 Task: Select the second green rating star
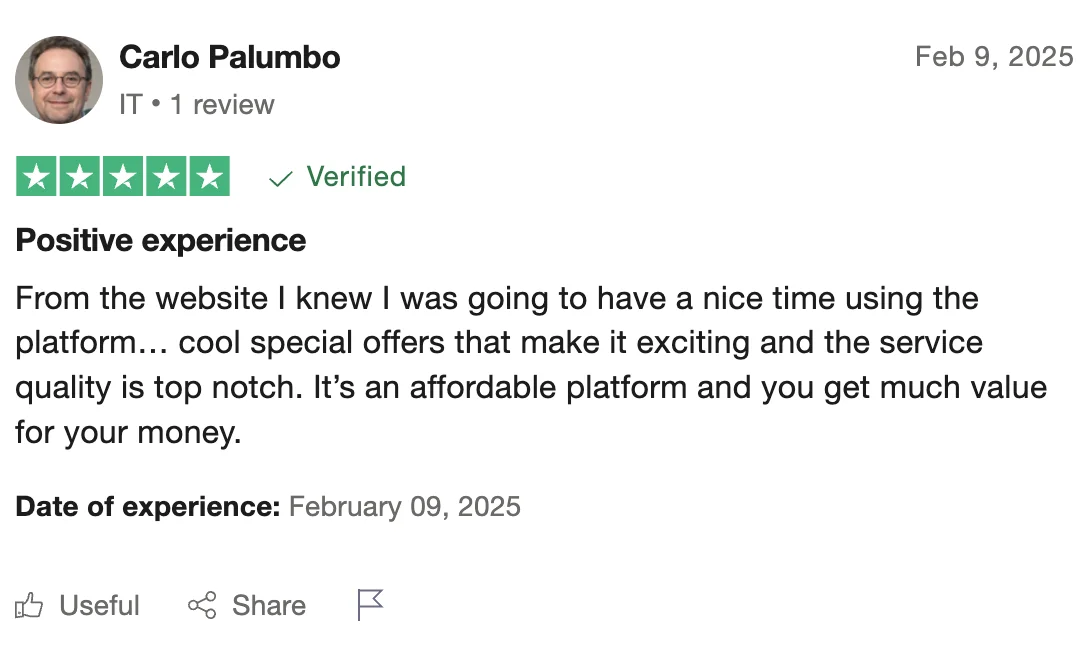tap(79, 176)
